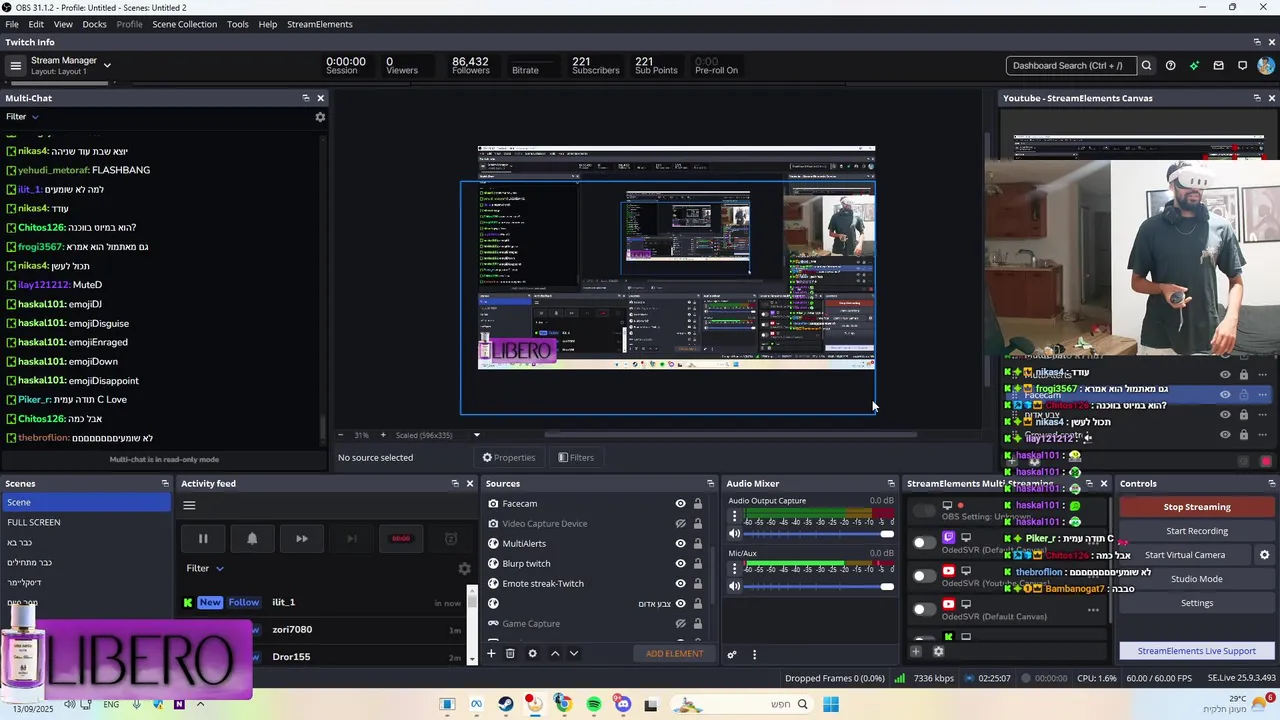Viewport: 1280px width, 720px height.
Task: Remove selected source with trash icon
Action: point(510,654)
